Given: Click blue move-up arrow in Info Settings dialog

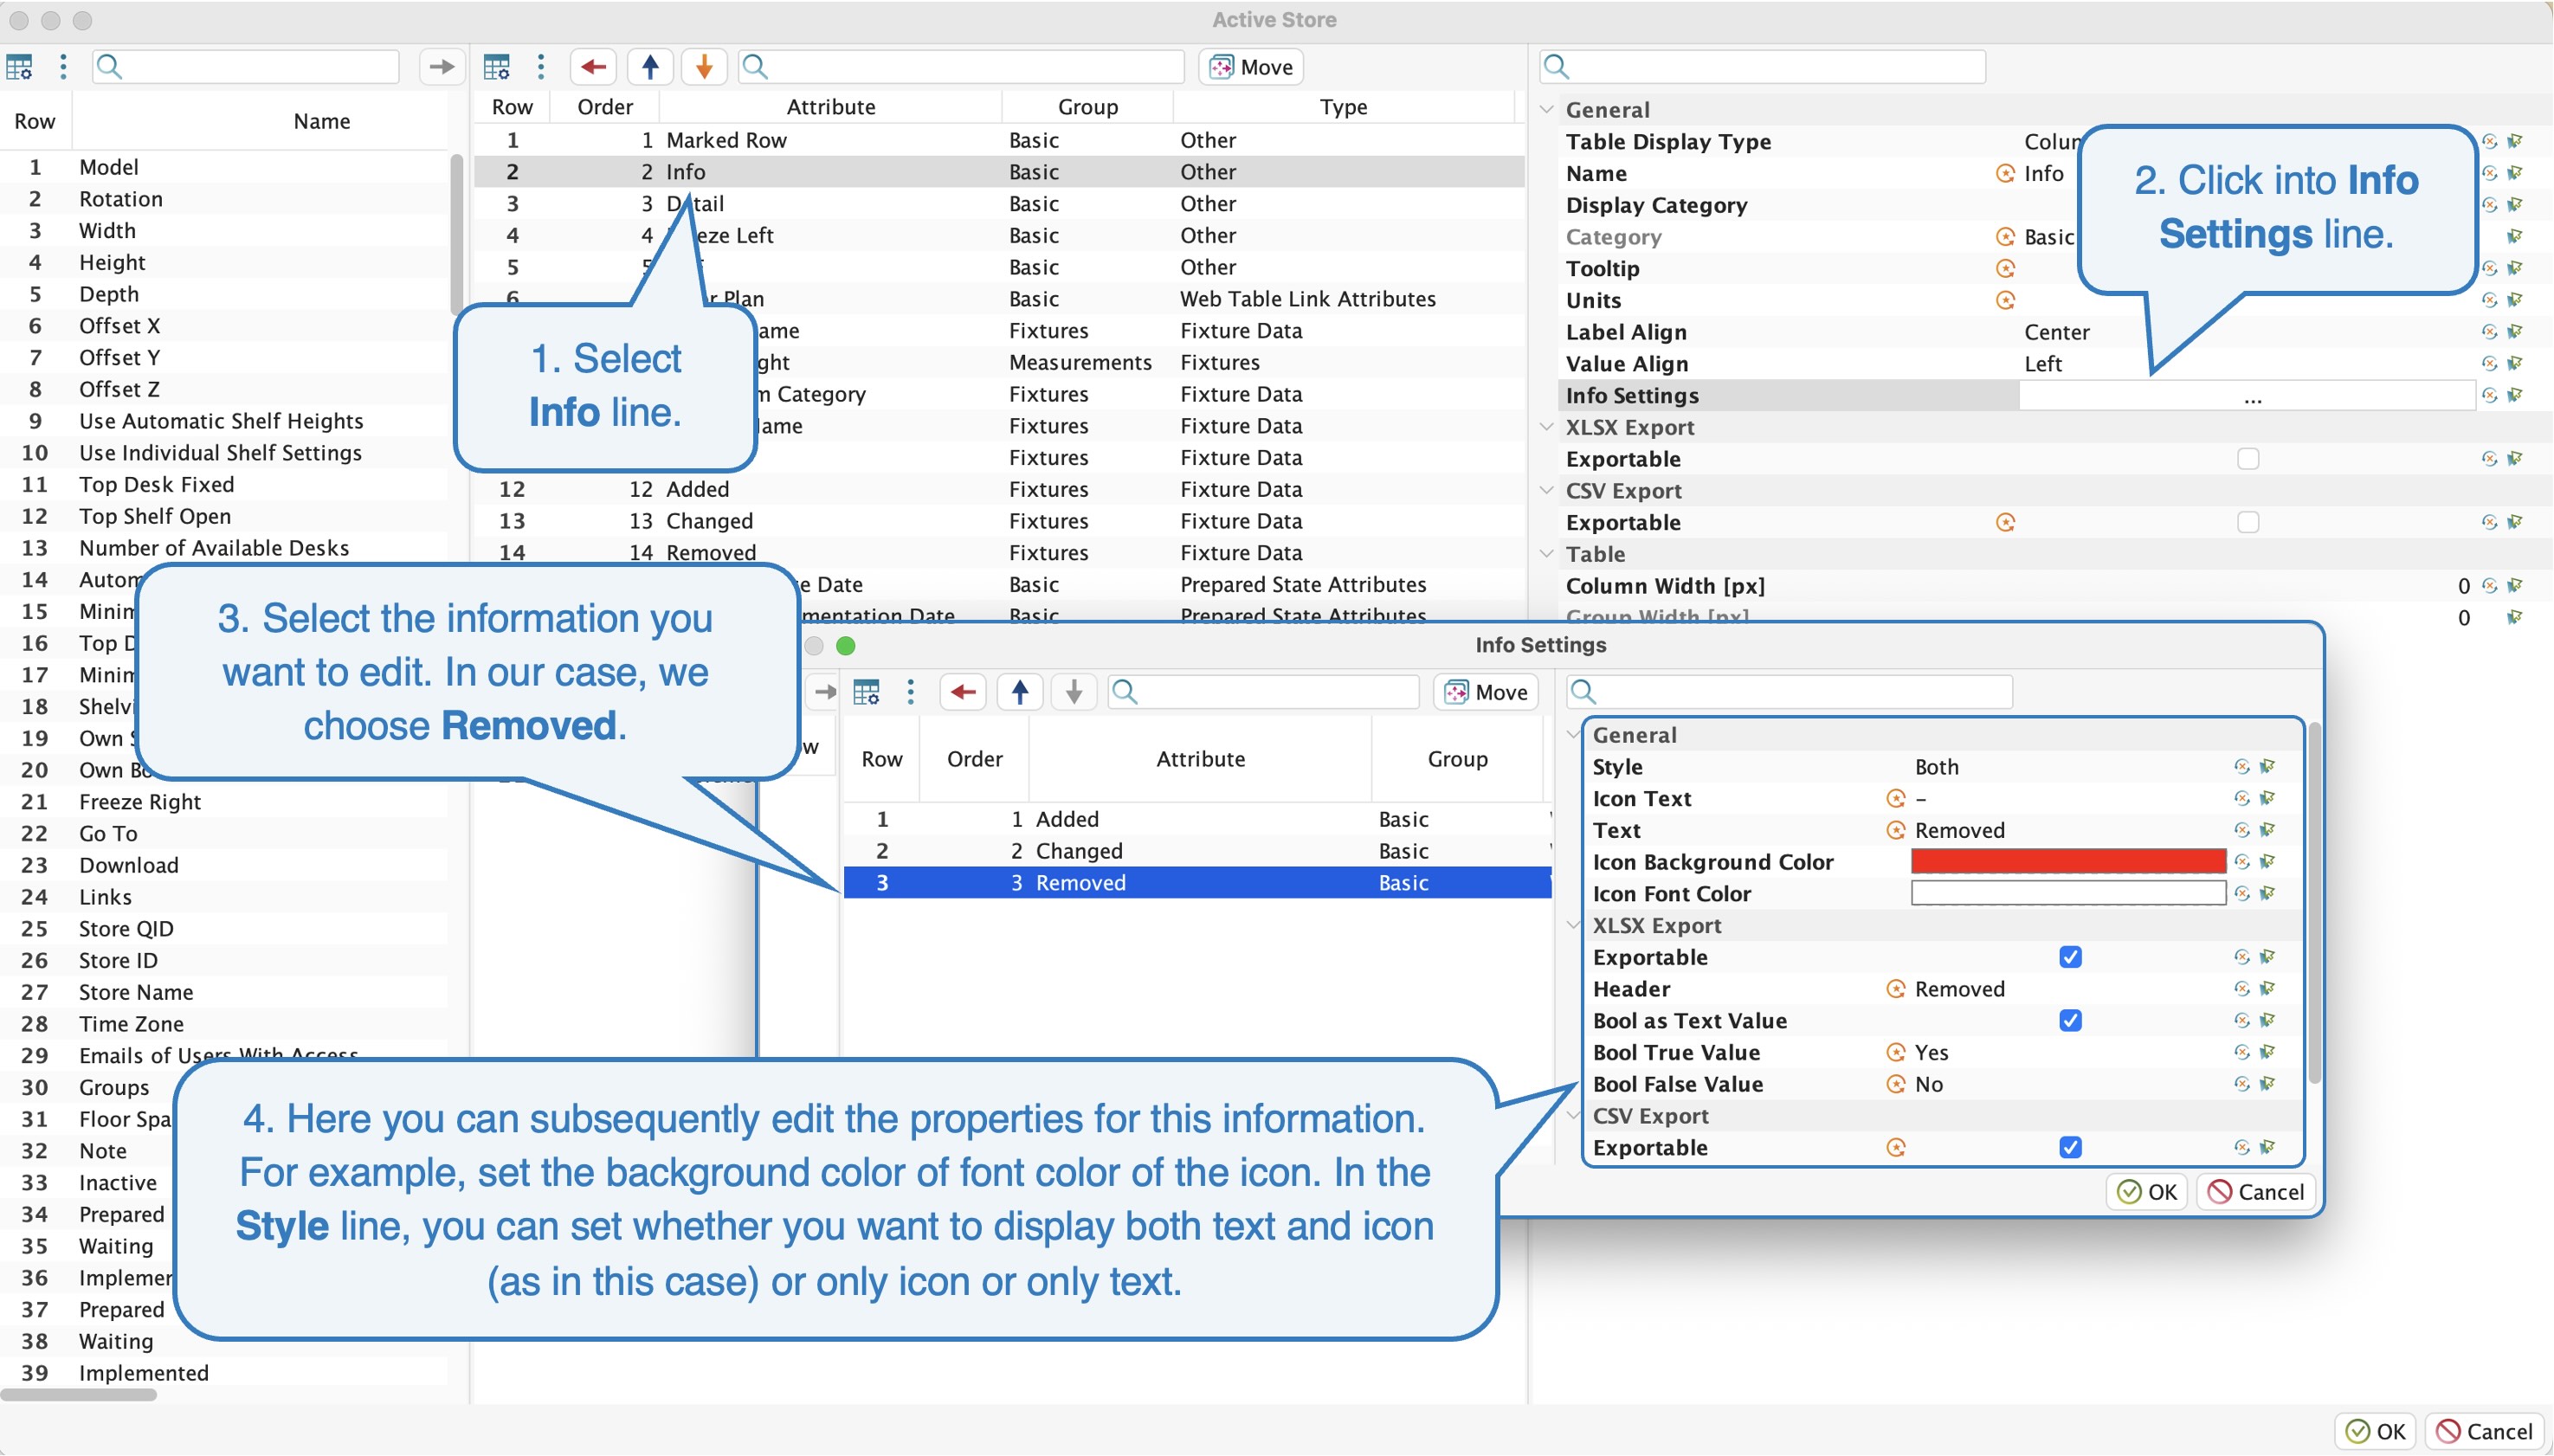Looking at the screenshot, I should tap(1020, 692).
